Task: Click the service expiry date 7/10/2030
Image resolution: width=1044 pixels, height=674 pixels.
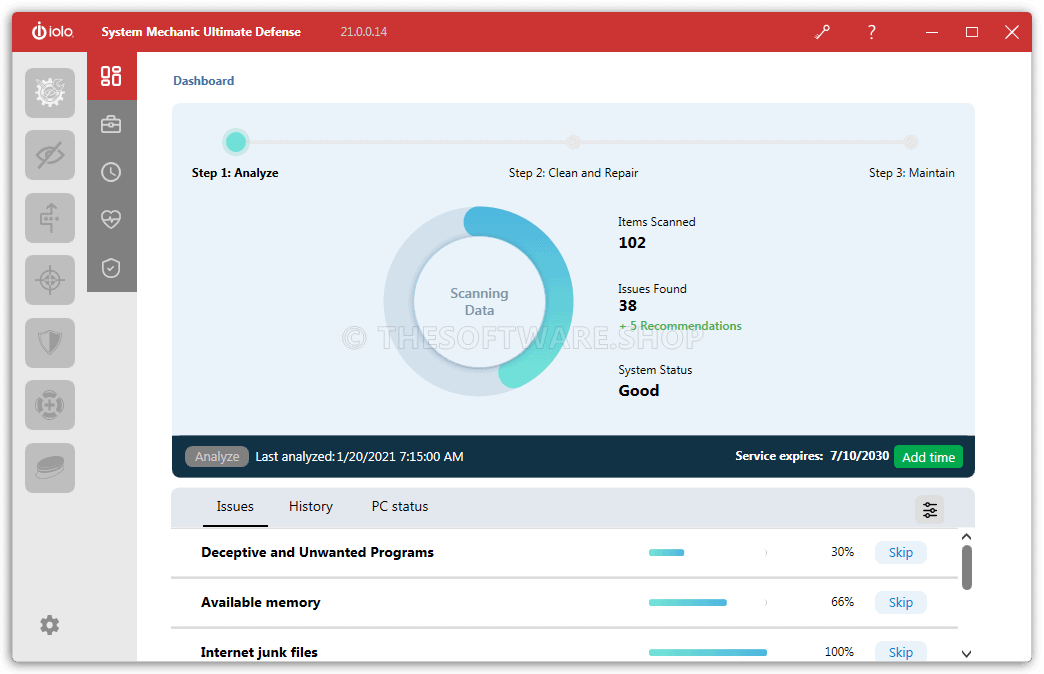Action: [x=860, y=456]
